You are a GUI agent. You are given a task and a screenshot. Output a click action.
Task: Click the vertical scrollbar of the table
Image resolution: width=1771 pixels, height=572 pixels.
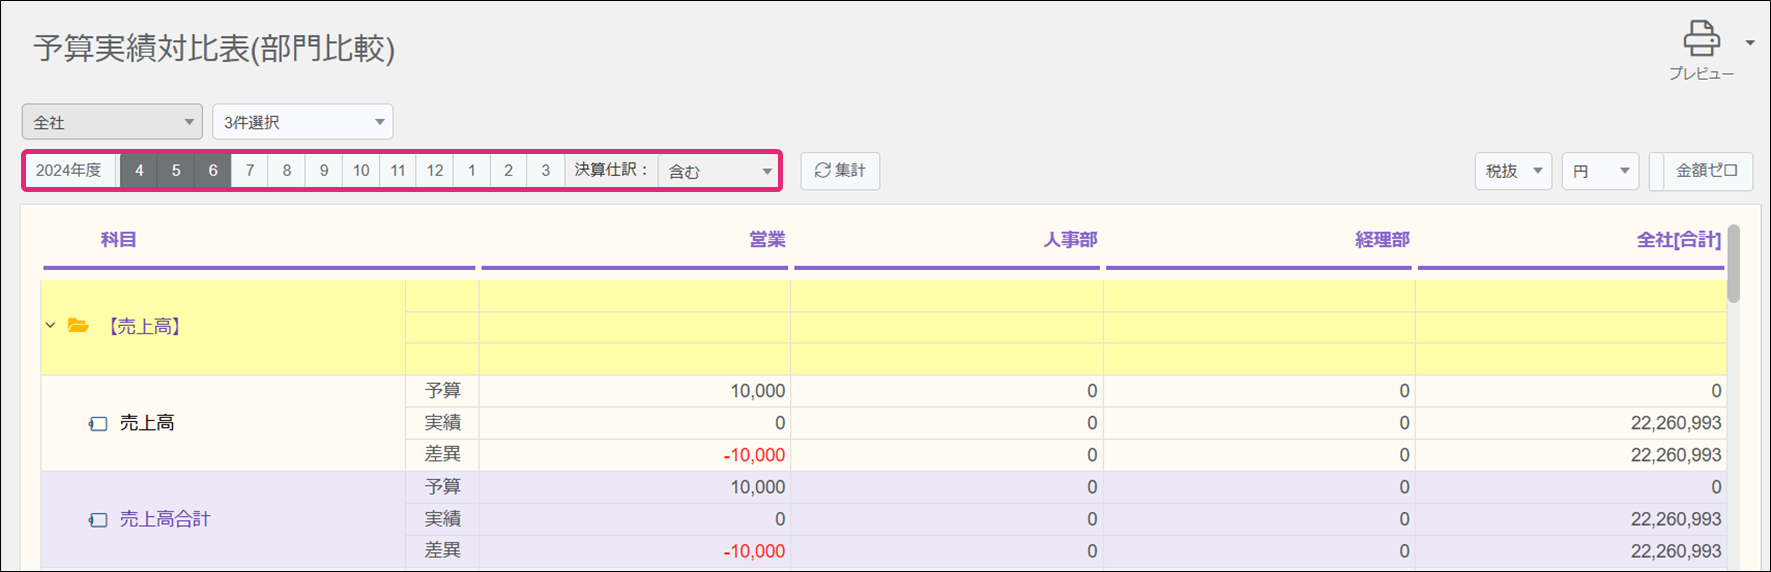tap(1733, 264)
